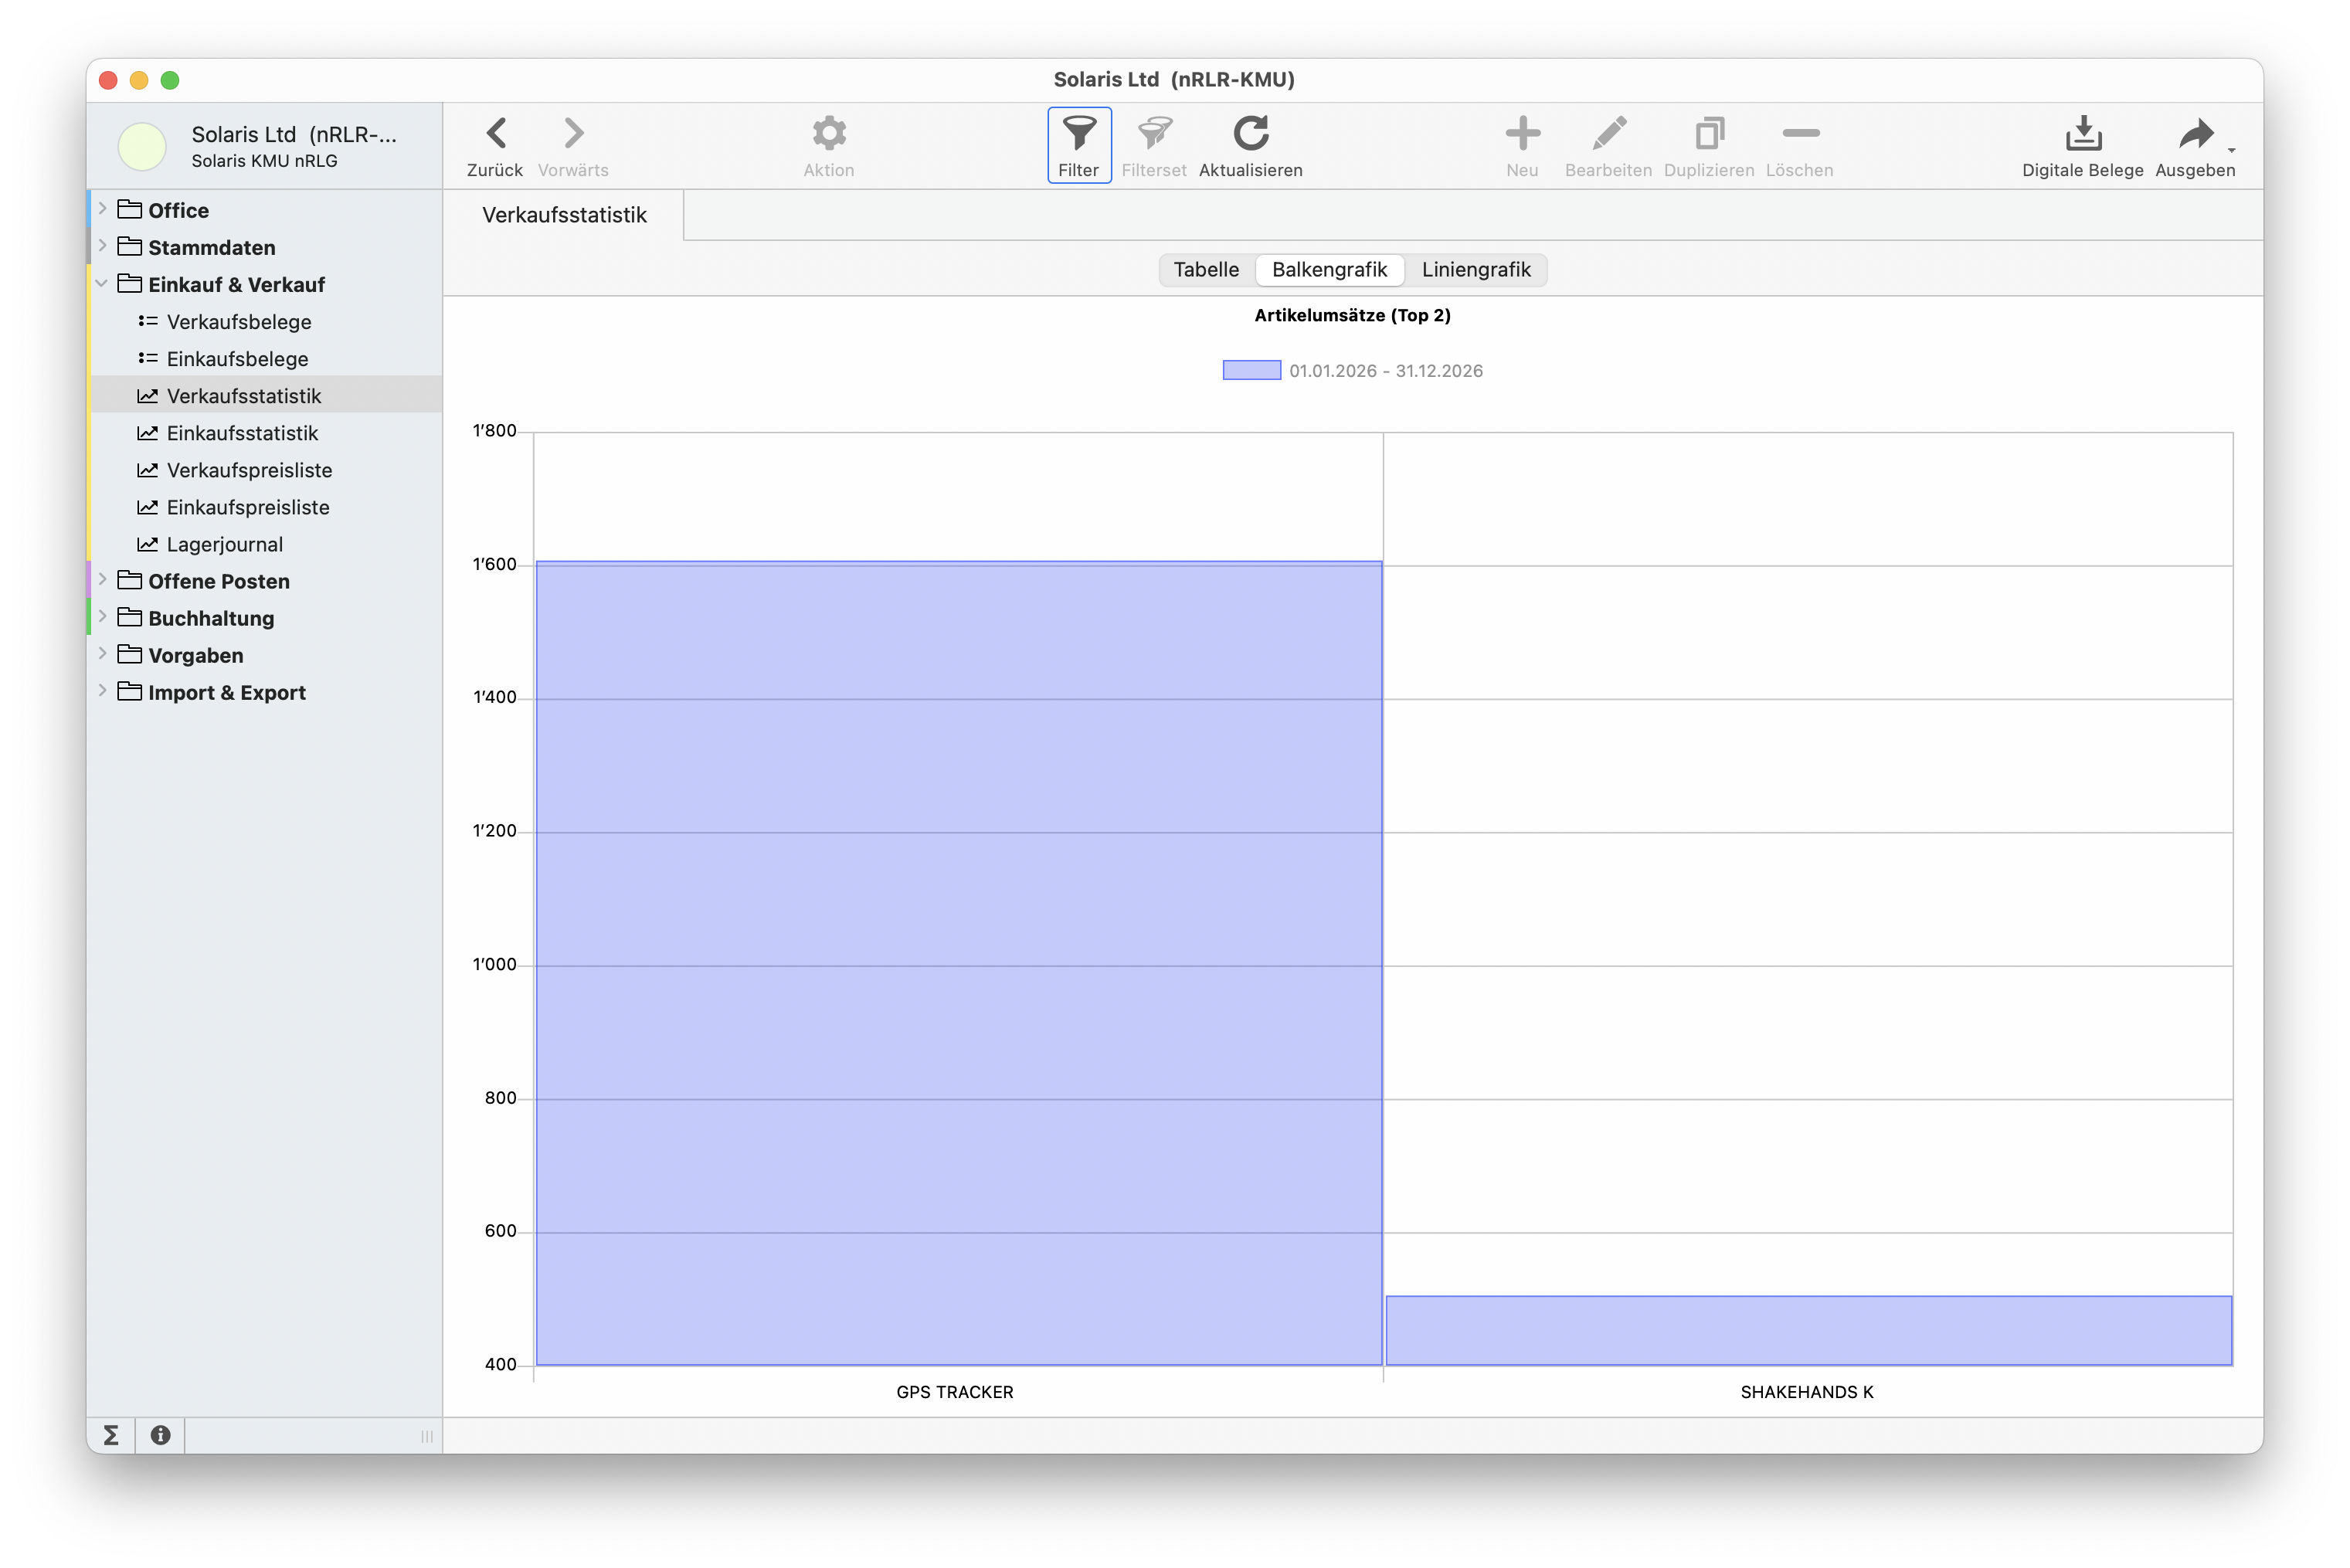This screenshot has height=1568, width=2350.
Task: Select the Balkengrafik segment
Action: pyautogui.click(x=1329, y=270)
